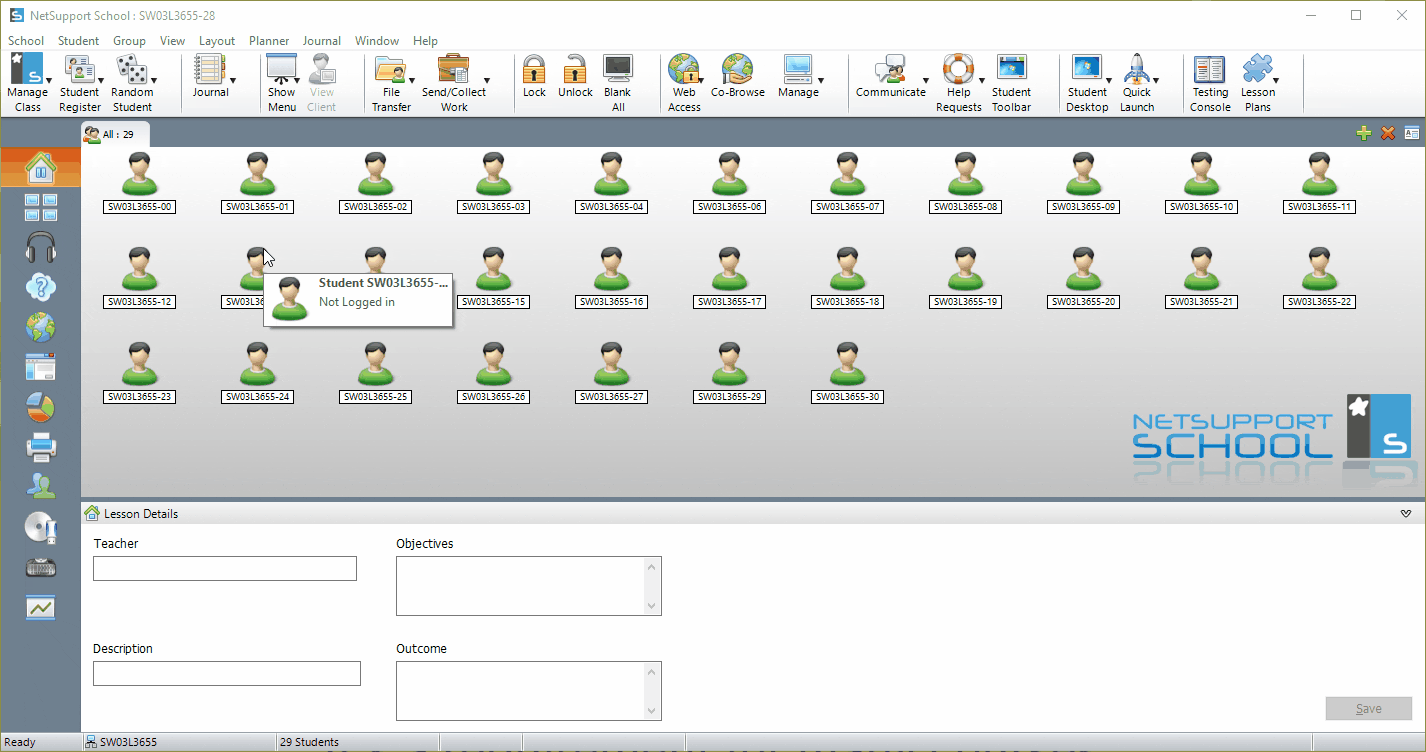Open Testing Console
This screenshot has height=752, width=1426.
pyautogui.click(x=1210, y=69)
